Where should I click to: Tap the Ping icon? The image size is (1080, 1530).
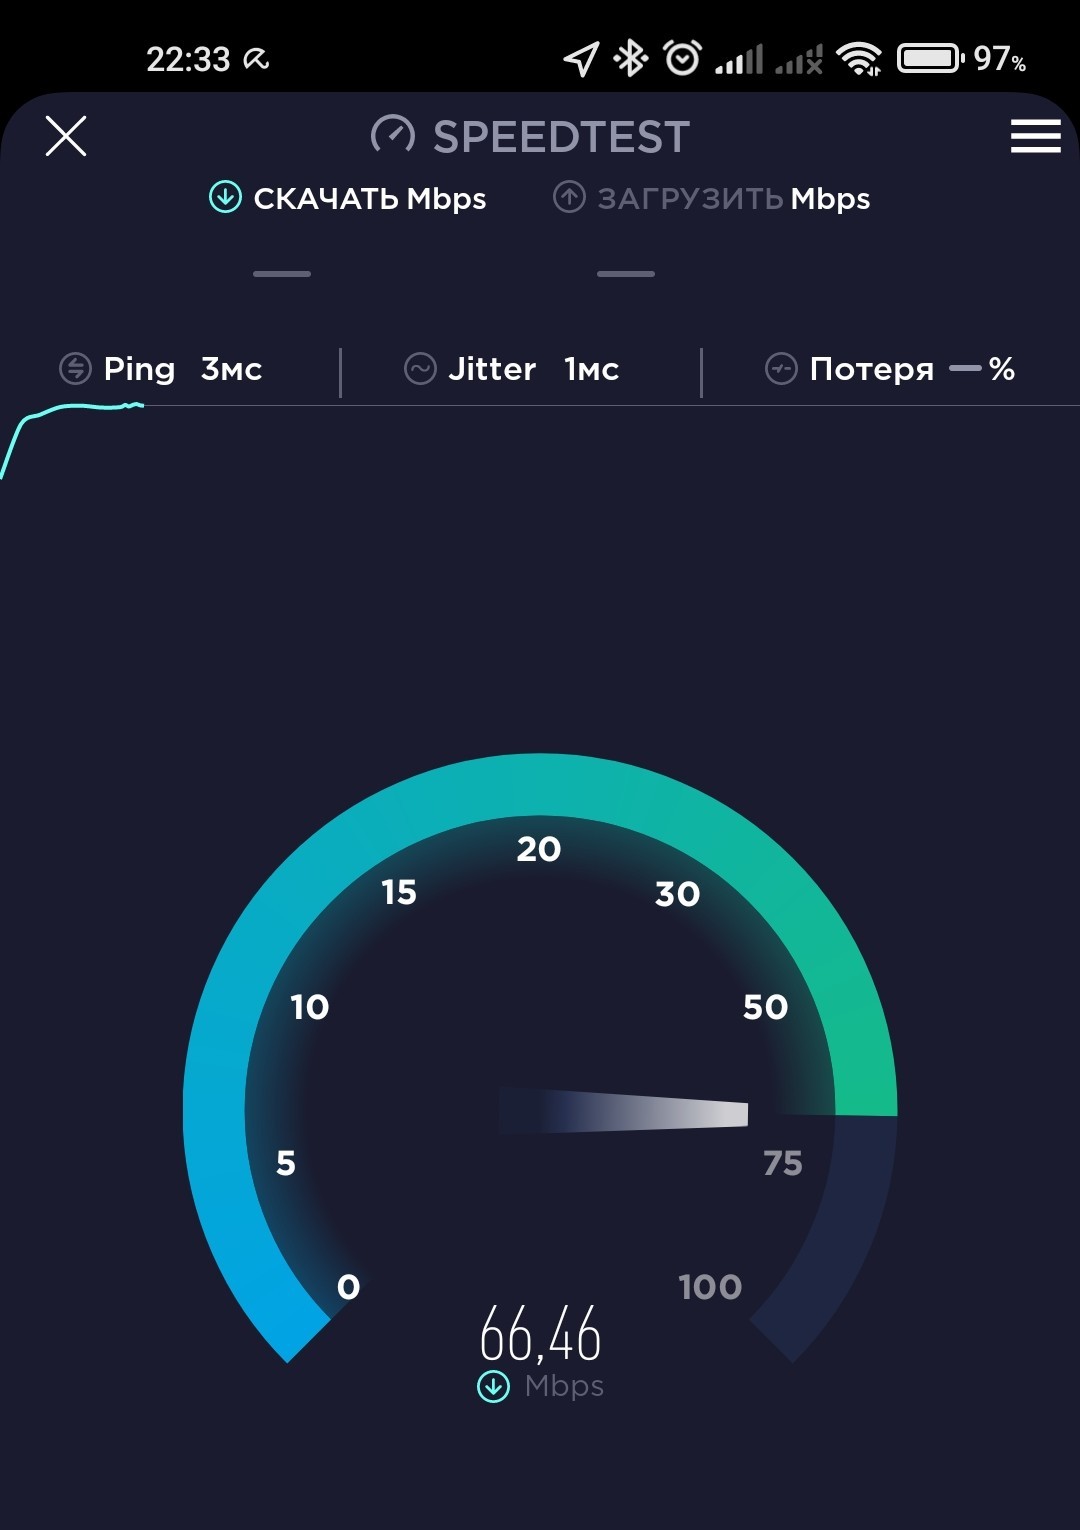click(x=75, y=369)
